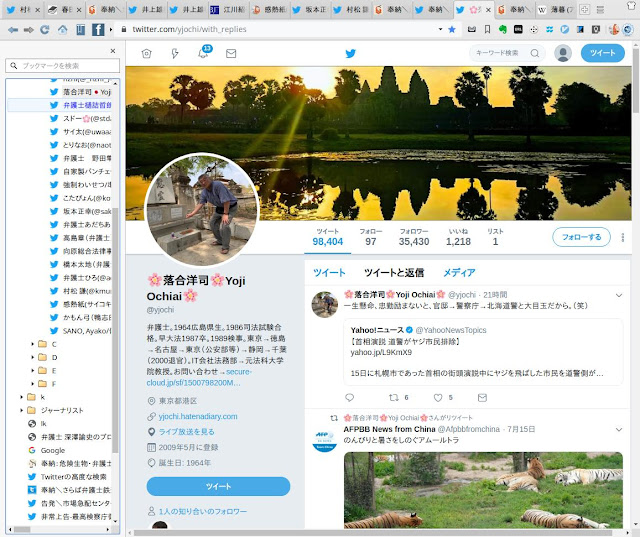Open the yjochi.hatenadiary.com link
640x537 pixels.
[x=198, y=416]
